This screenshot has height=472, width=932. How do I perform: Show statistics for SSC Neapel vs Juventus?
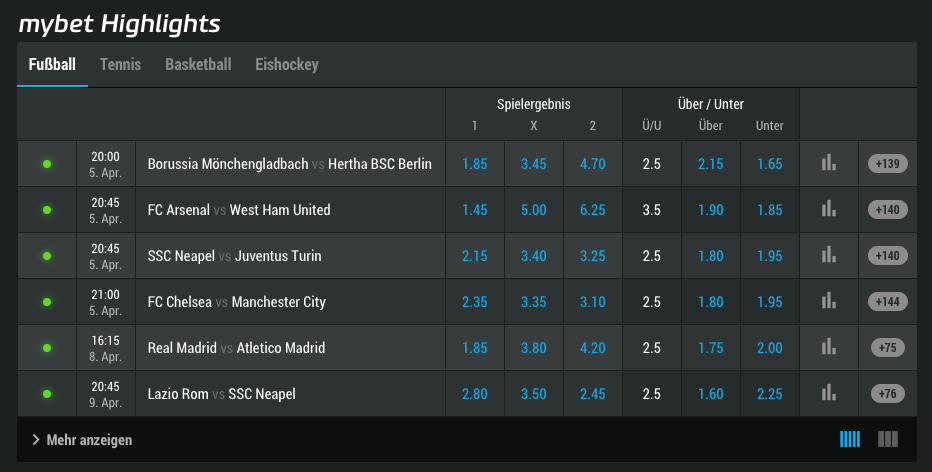pos(829,255)
